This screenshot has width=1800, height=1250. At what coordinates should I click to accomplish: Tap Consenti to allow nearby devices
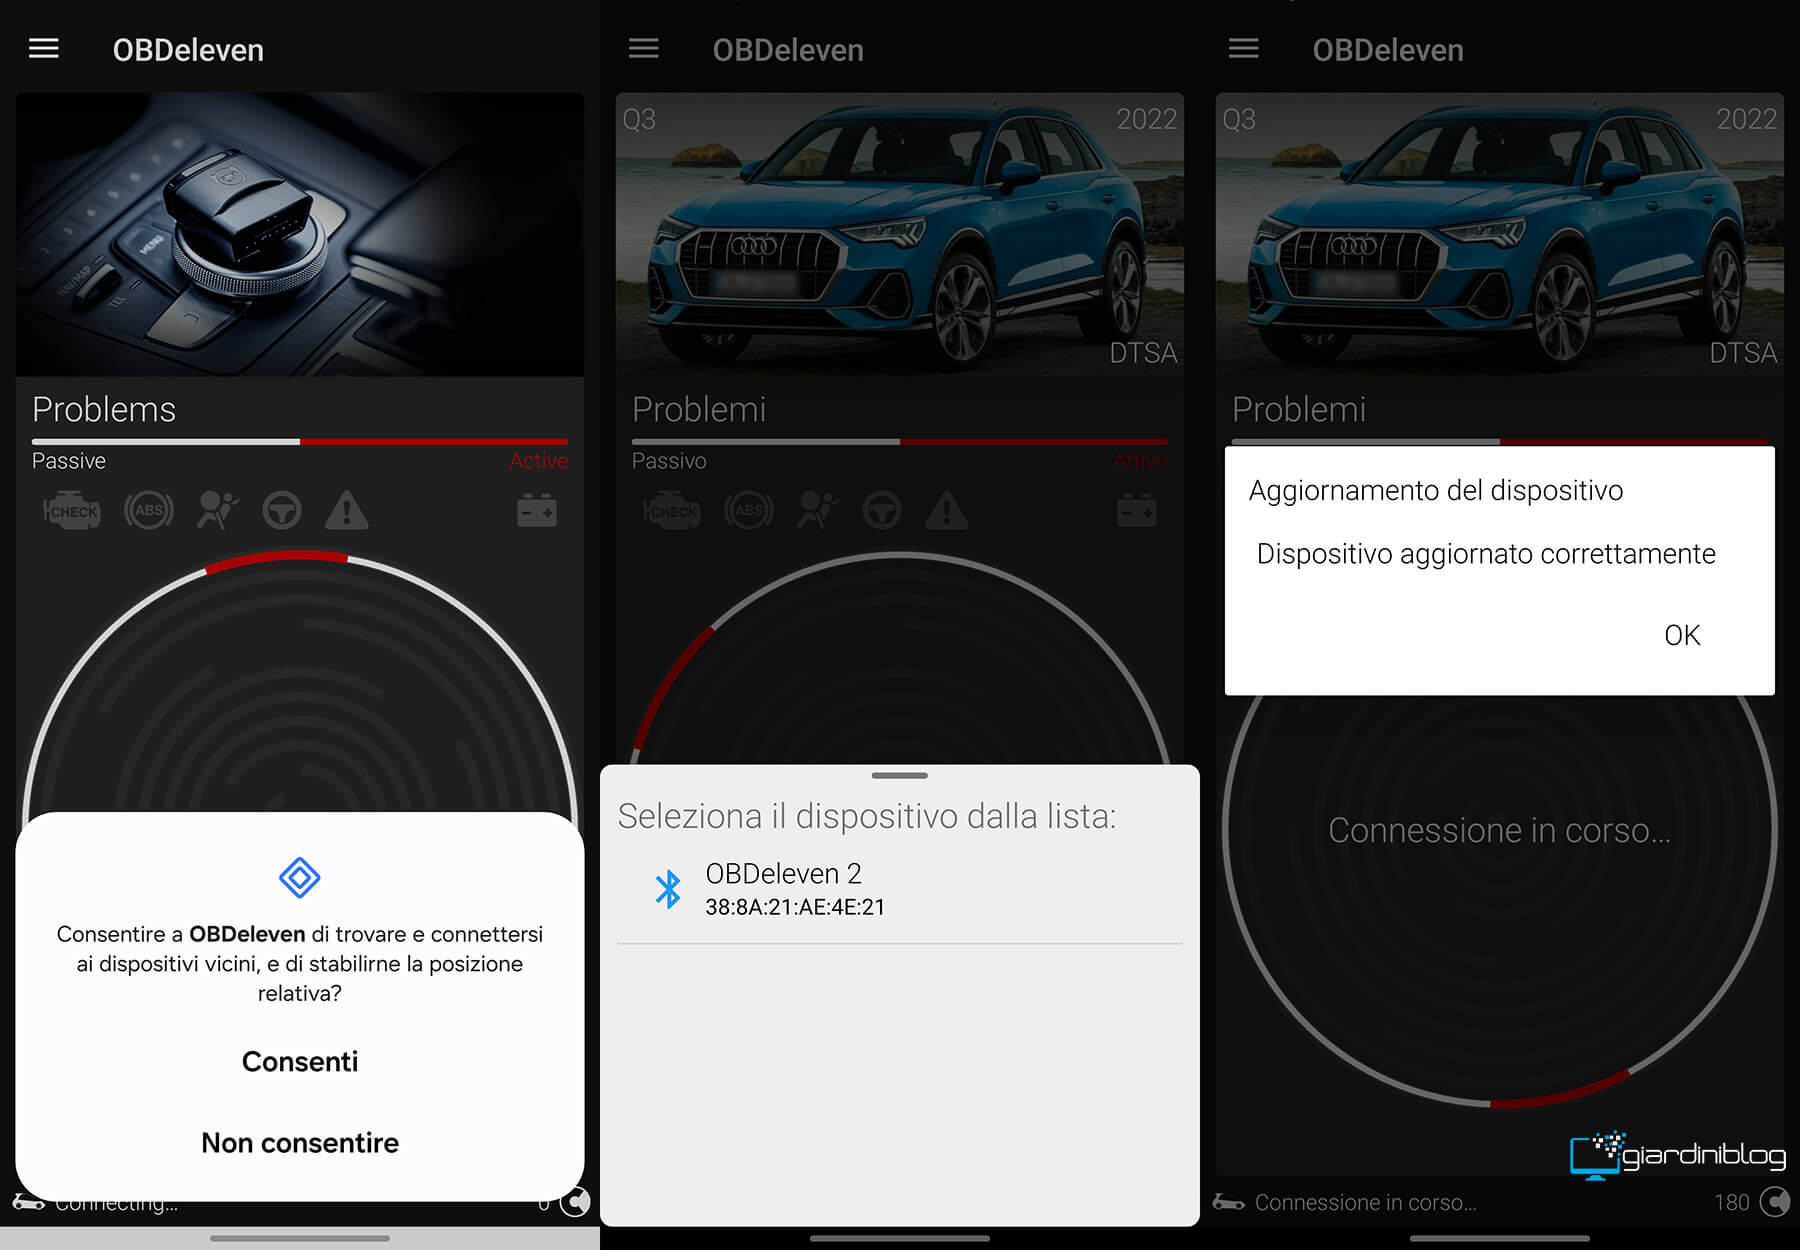tap(300, 1061)
